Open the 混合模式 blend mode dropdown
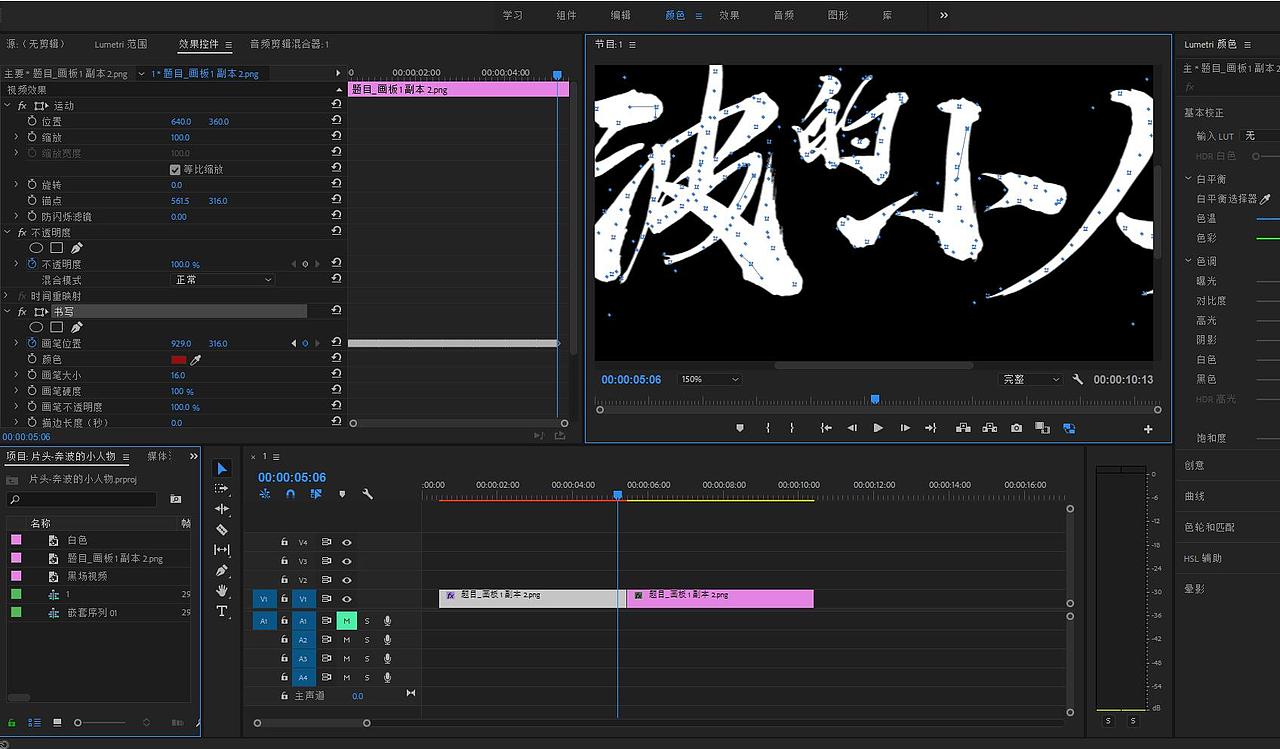This screenshot has width=1280, height=749. coord(222,280)
